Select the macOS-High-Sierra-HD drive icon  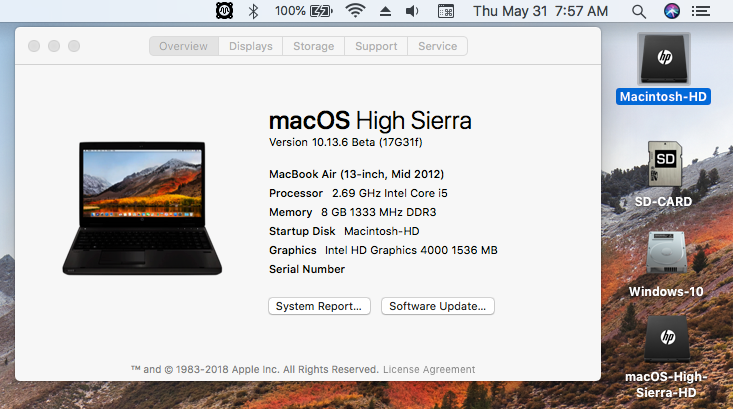pos(667,339)
